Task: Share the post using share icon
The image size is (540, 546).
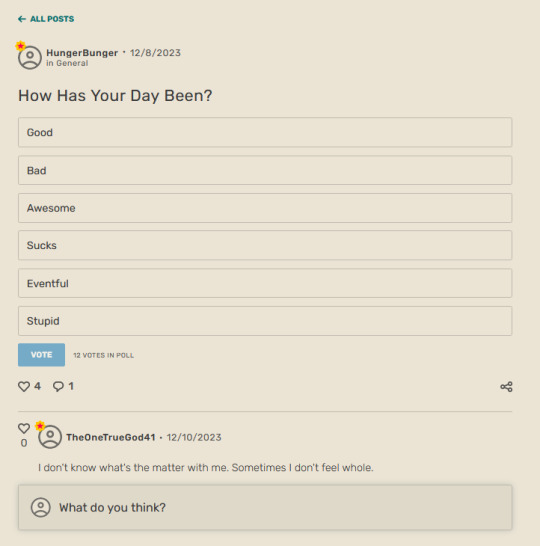Action: click(x=506, y=387)
